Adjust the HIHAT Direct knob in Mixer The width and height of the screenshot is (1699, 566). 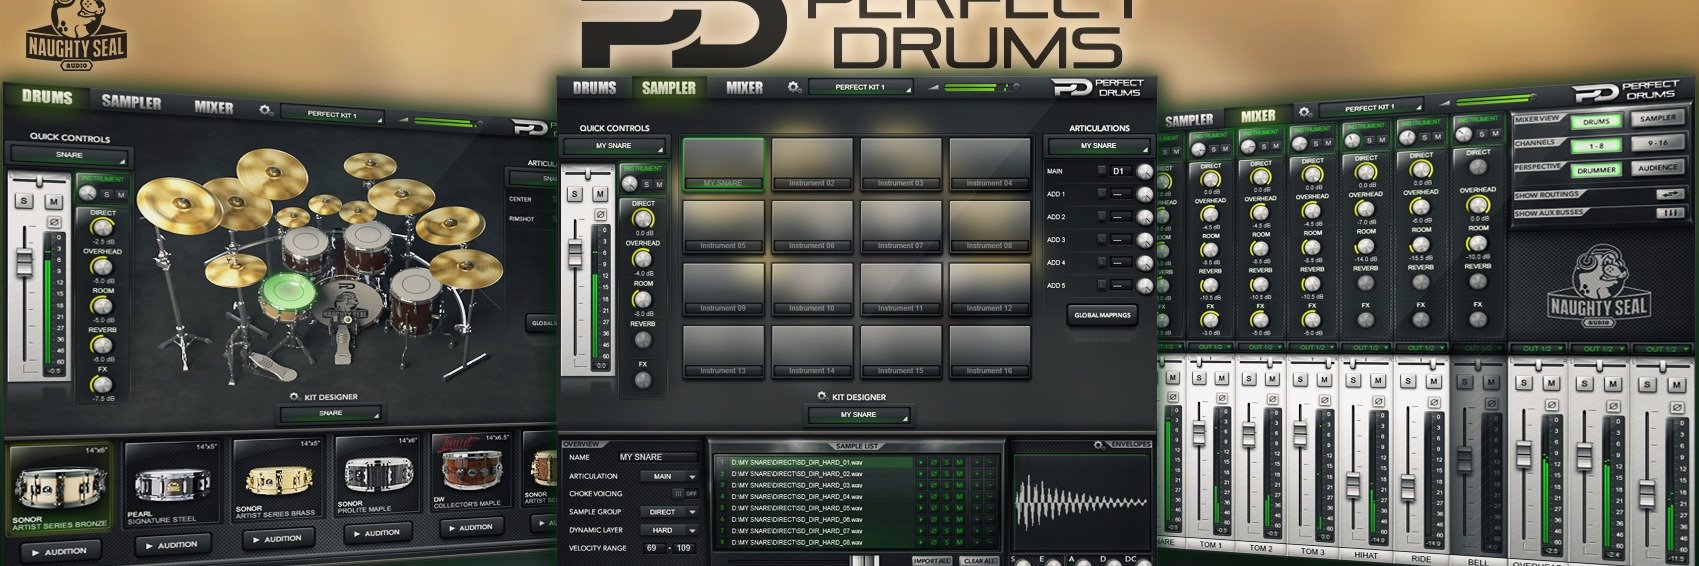1366,174
